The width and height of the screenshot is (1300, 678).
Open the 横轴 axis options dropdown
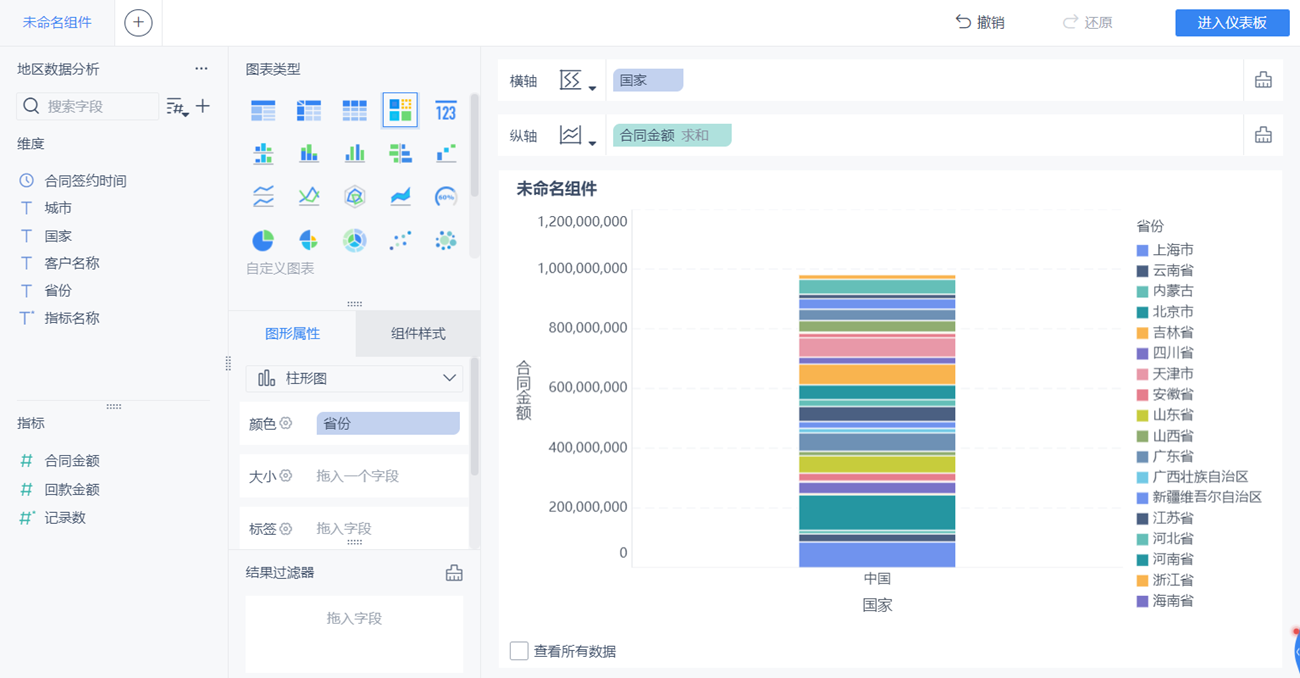(x=577, y=81)
